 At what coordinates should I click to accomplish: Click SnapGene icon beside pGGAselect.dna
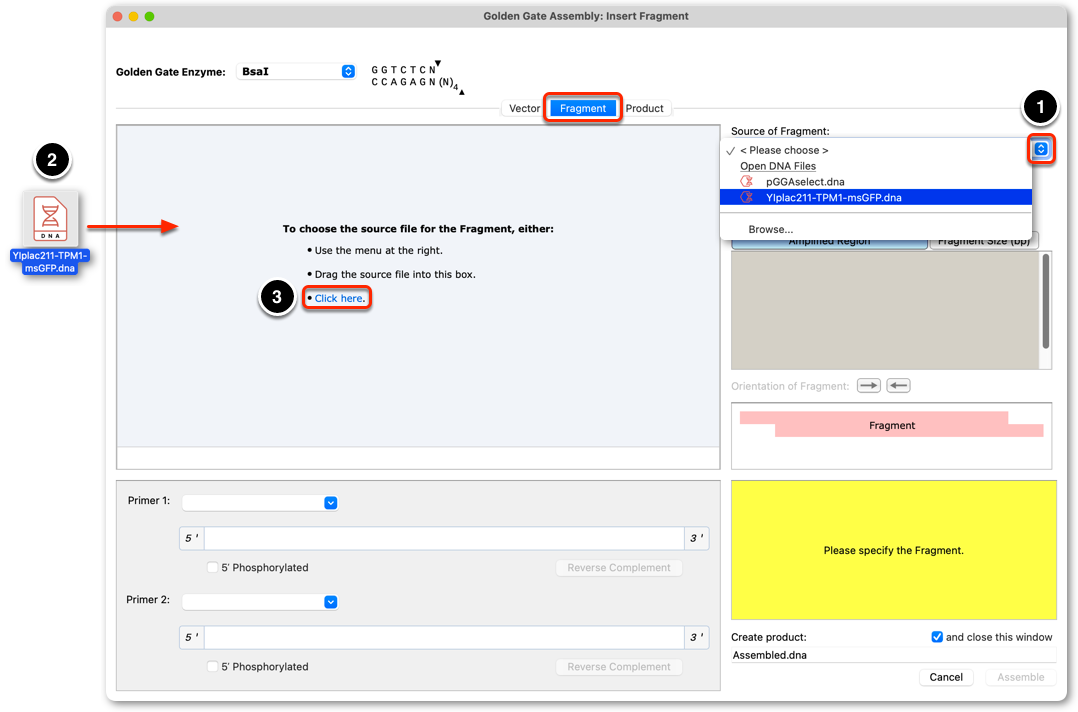(x=747, y=181)
